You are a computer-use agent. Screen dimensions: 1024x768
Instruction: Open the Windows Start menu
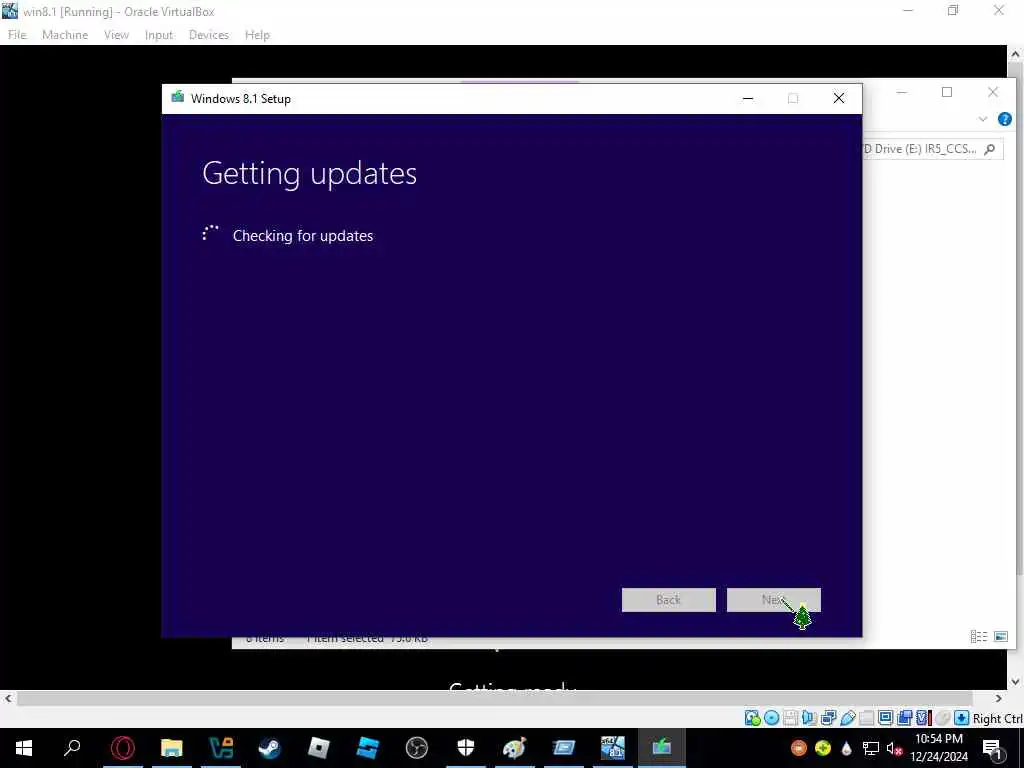tap(24, 748)
